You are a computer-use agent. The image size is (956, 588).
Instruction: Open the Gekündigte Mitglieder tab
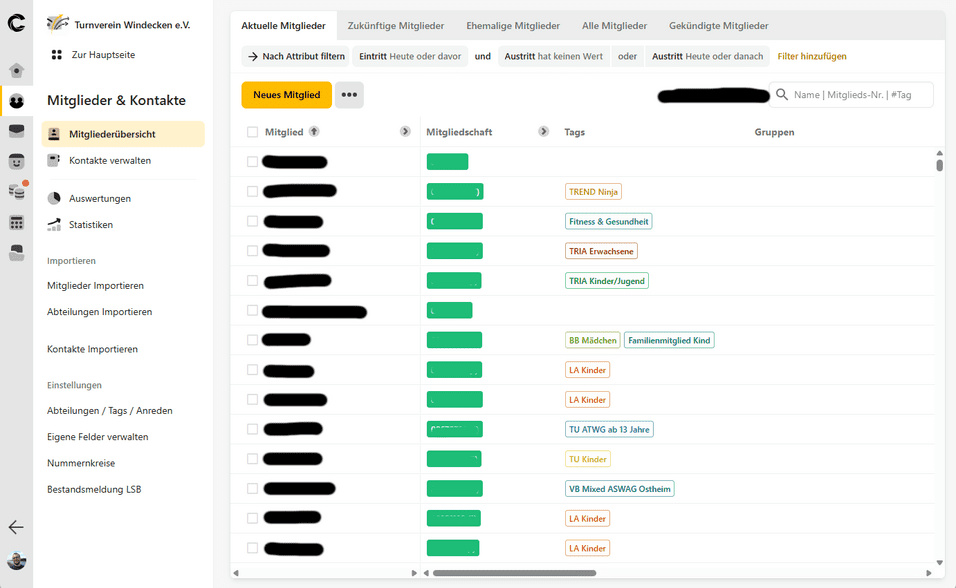pyautogui.click(x=718, y=26)
